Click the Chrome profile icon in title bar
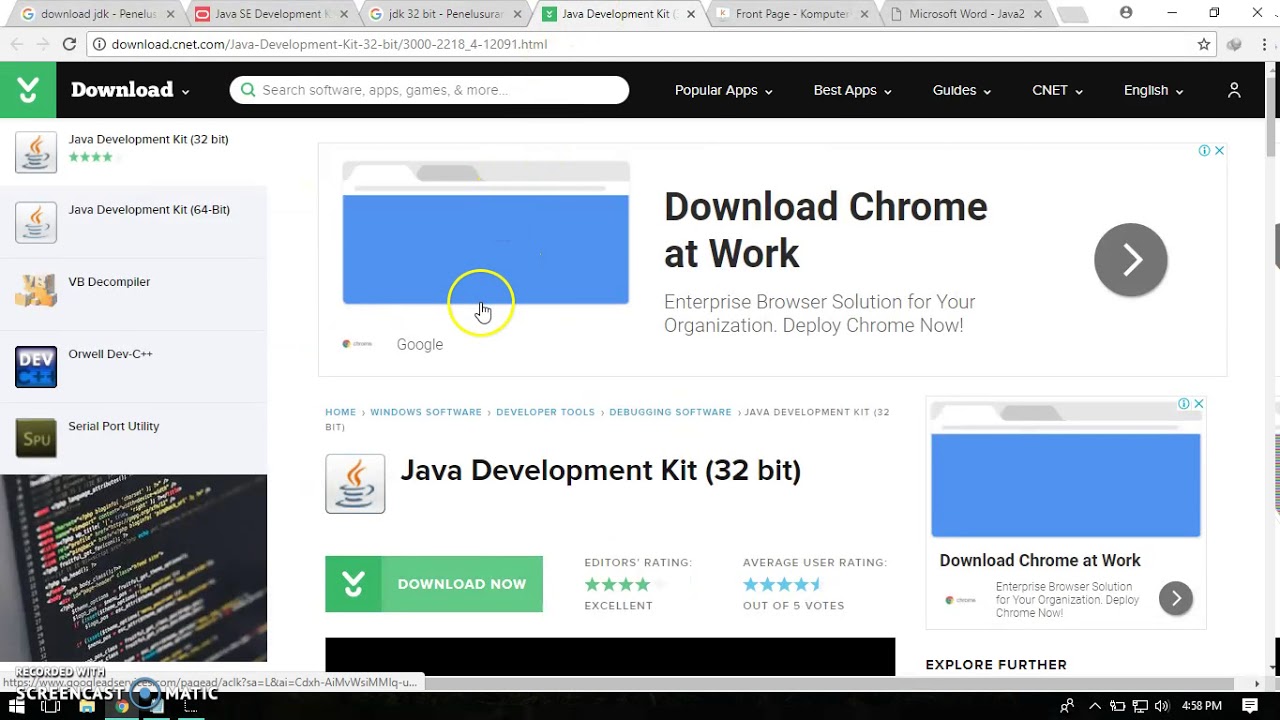This screenshot has height=720, width=1280. click(x=1126, y=13)
